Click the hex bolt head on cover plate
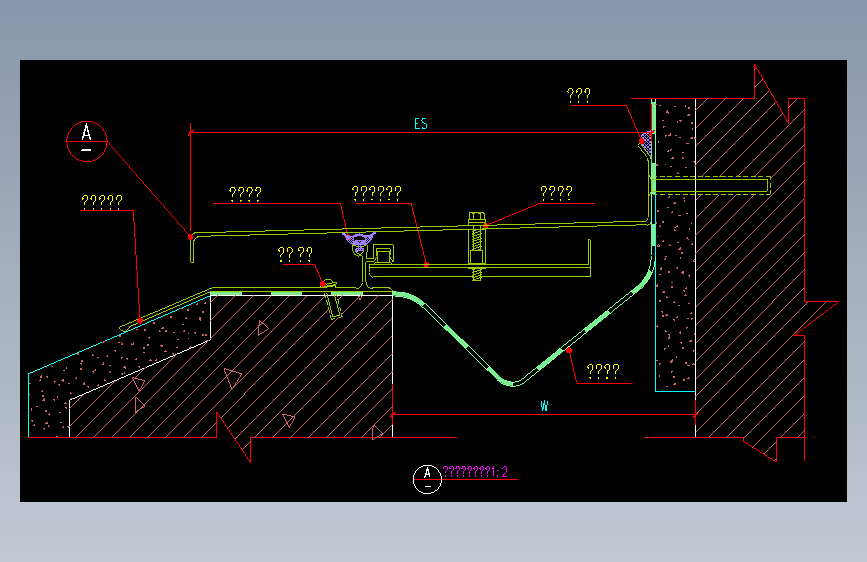The width and height of the screenshot is (867, 562). pyautogui.click(x=477, y=218)
